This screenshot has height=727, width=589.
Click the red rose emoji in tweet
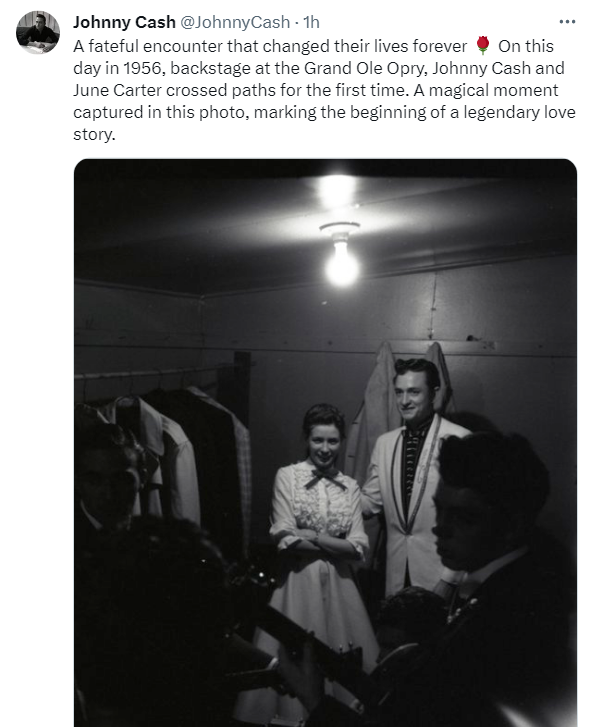482,46
